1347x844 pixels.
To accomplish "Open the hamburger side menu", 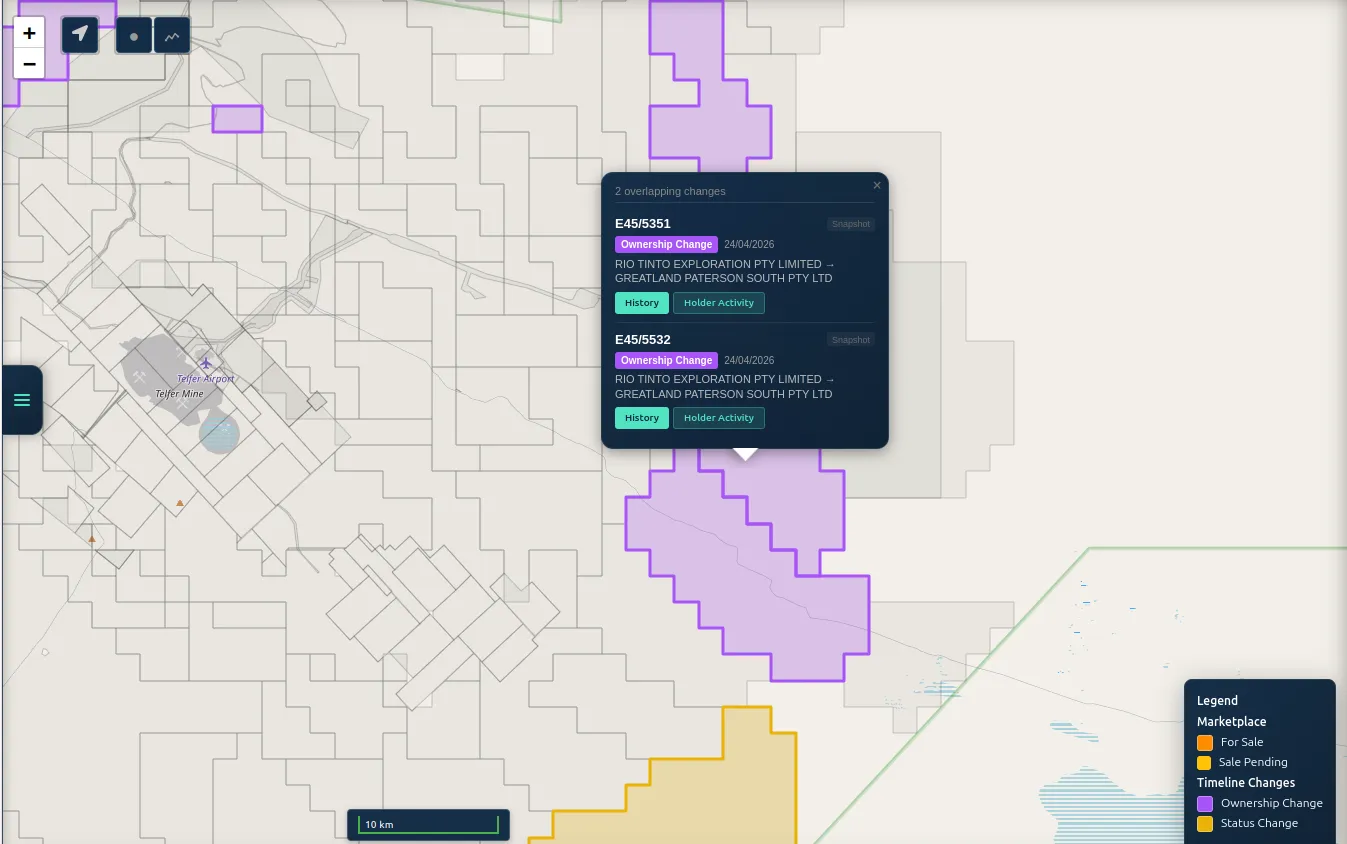I will 22,400.
